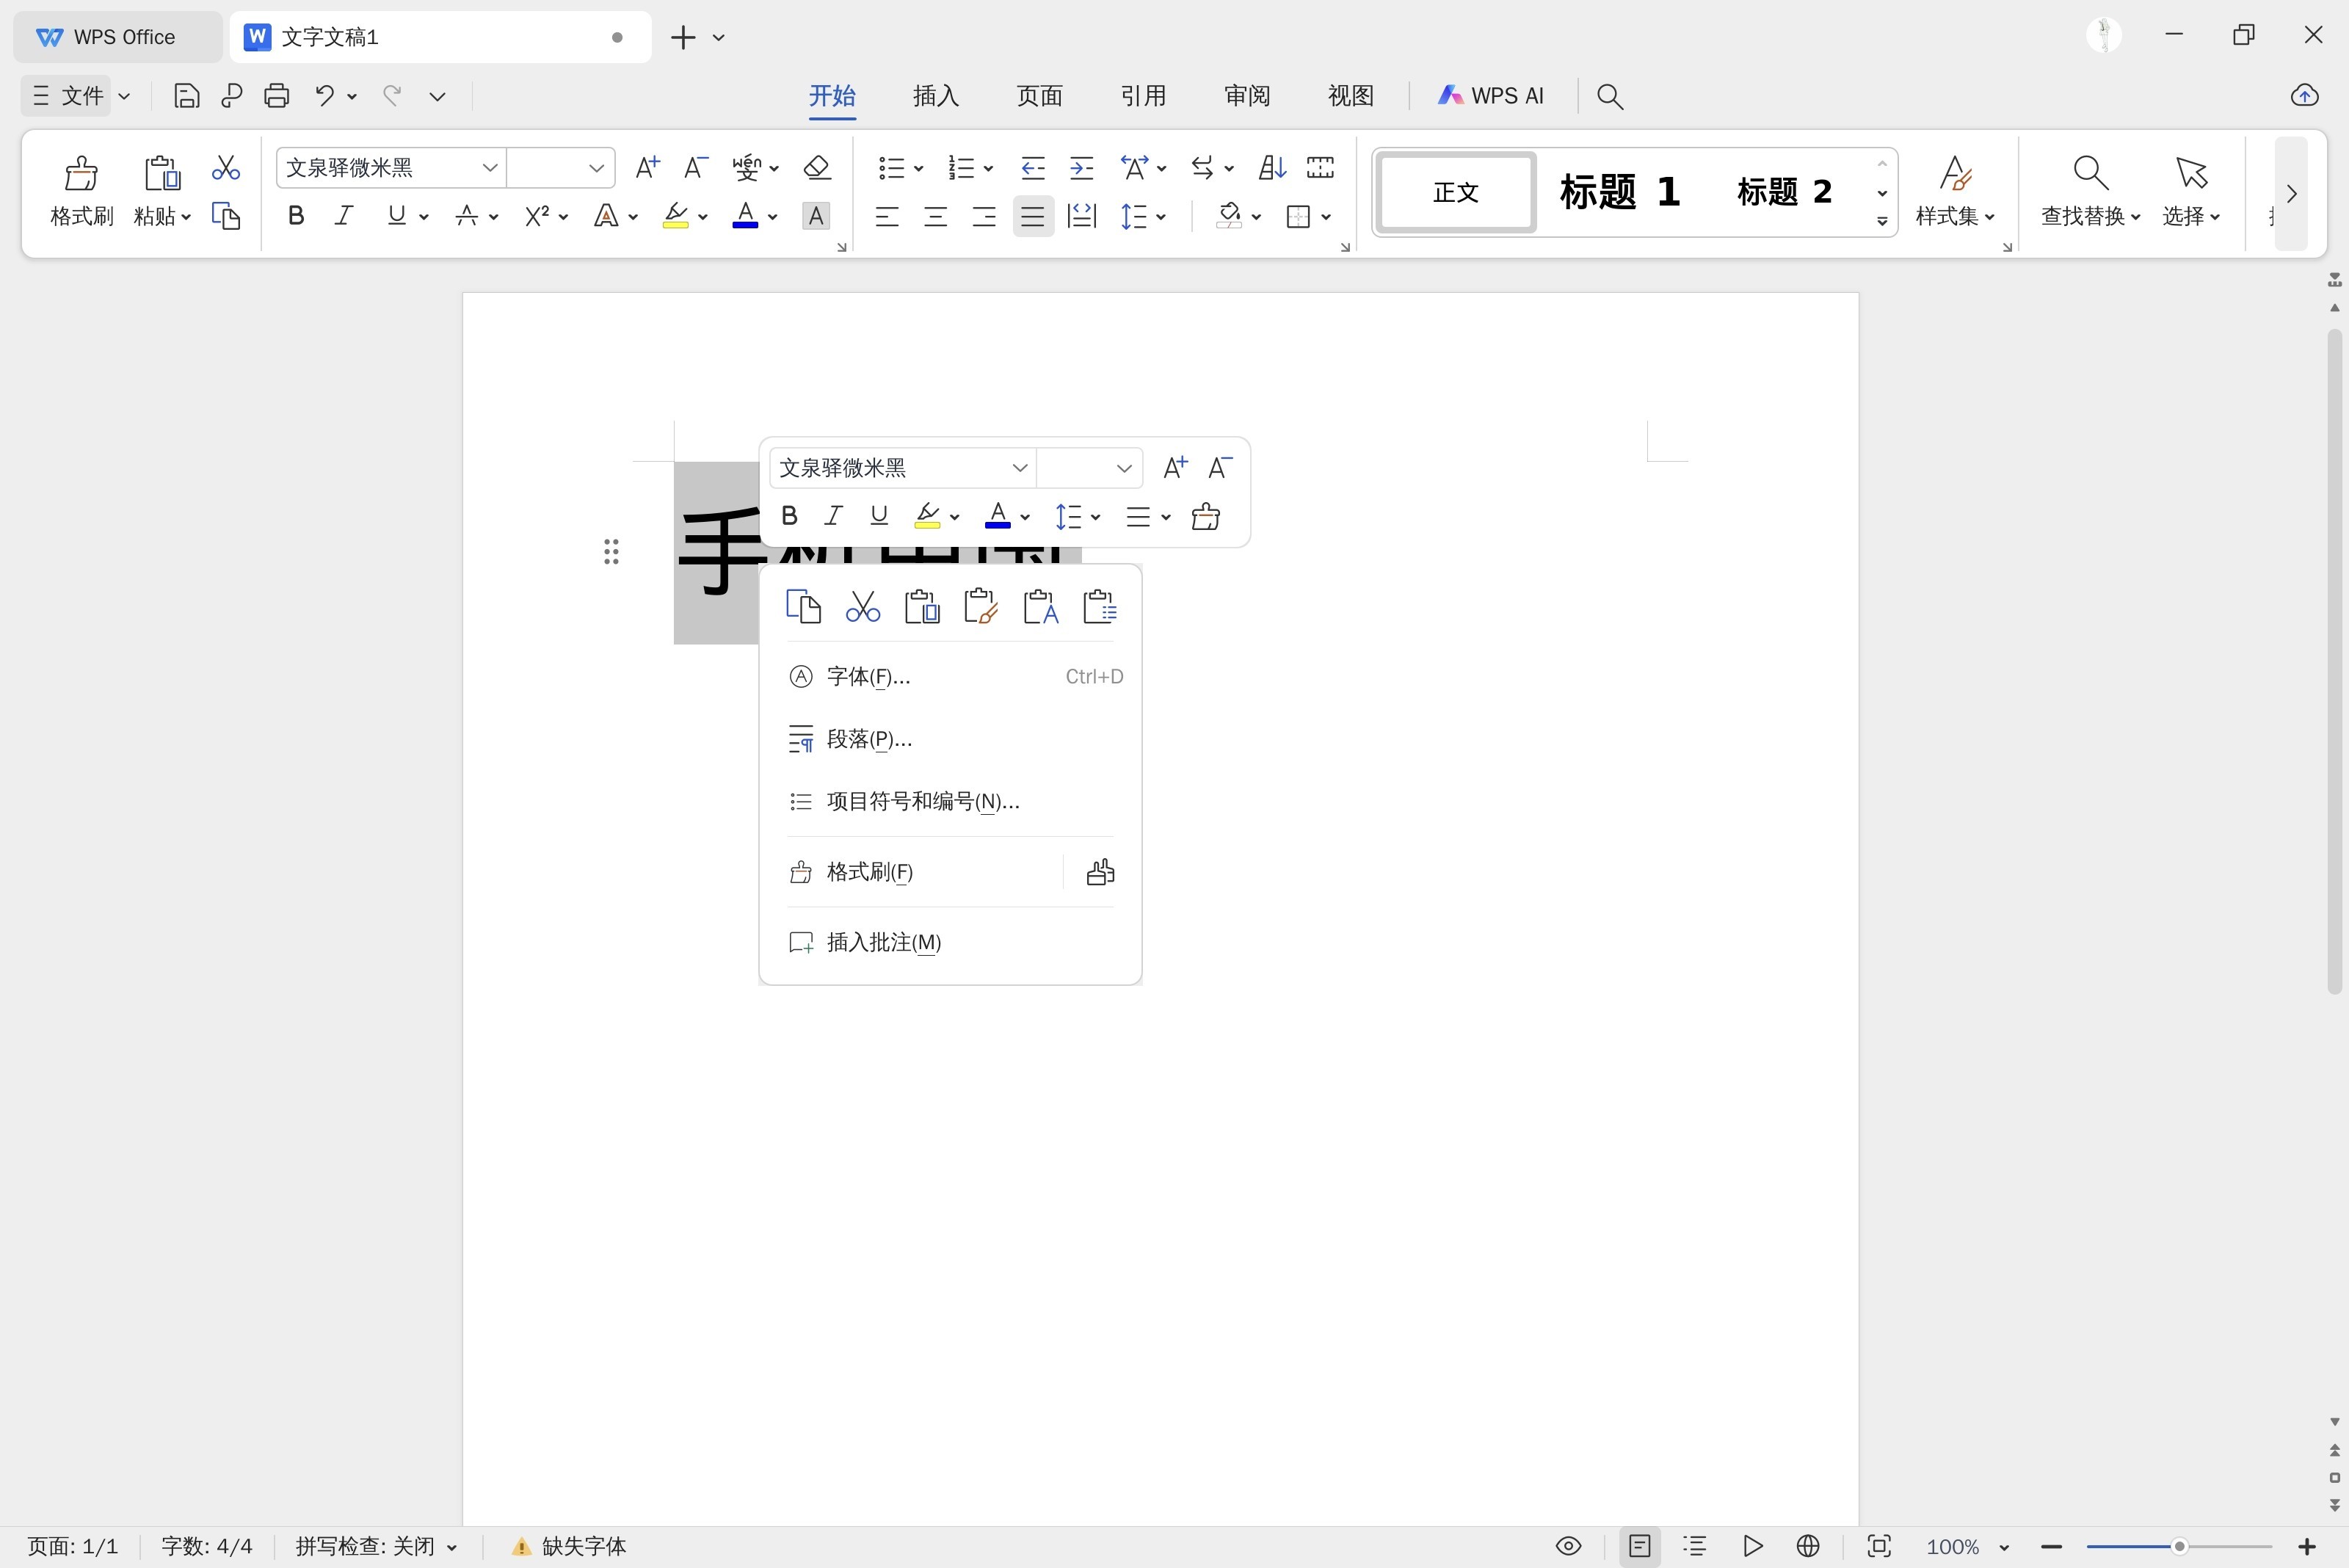Image resolution: width=2349 pixels, height=1568 pixels.
Task: Click the sort icon in the ribbon
Action: coord(1271,167)
